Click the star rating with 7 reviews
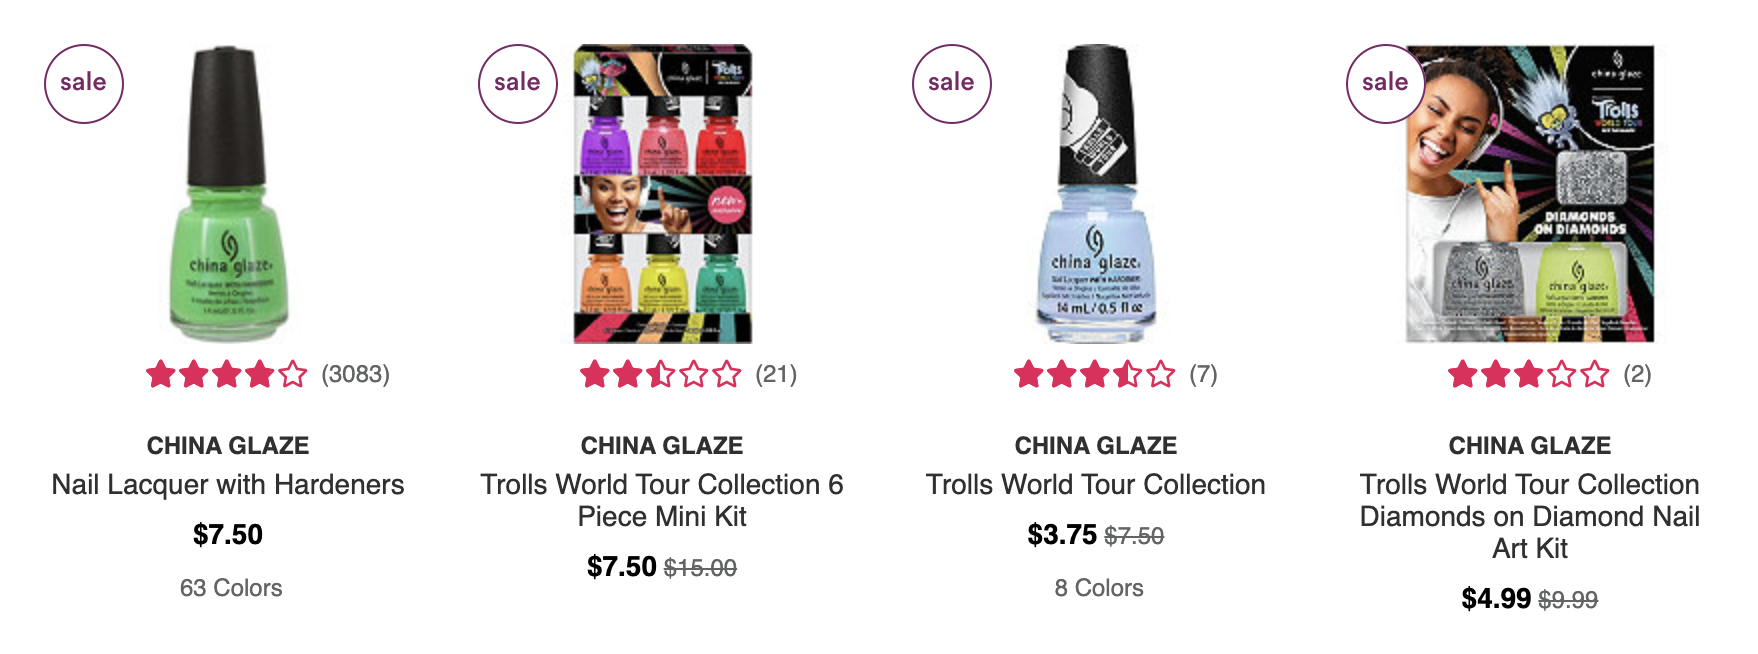The width and height of the screenshot is (1758, 654). (1116, 375)
